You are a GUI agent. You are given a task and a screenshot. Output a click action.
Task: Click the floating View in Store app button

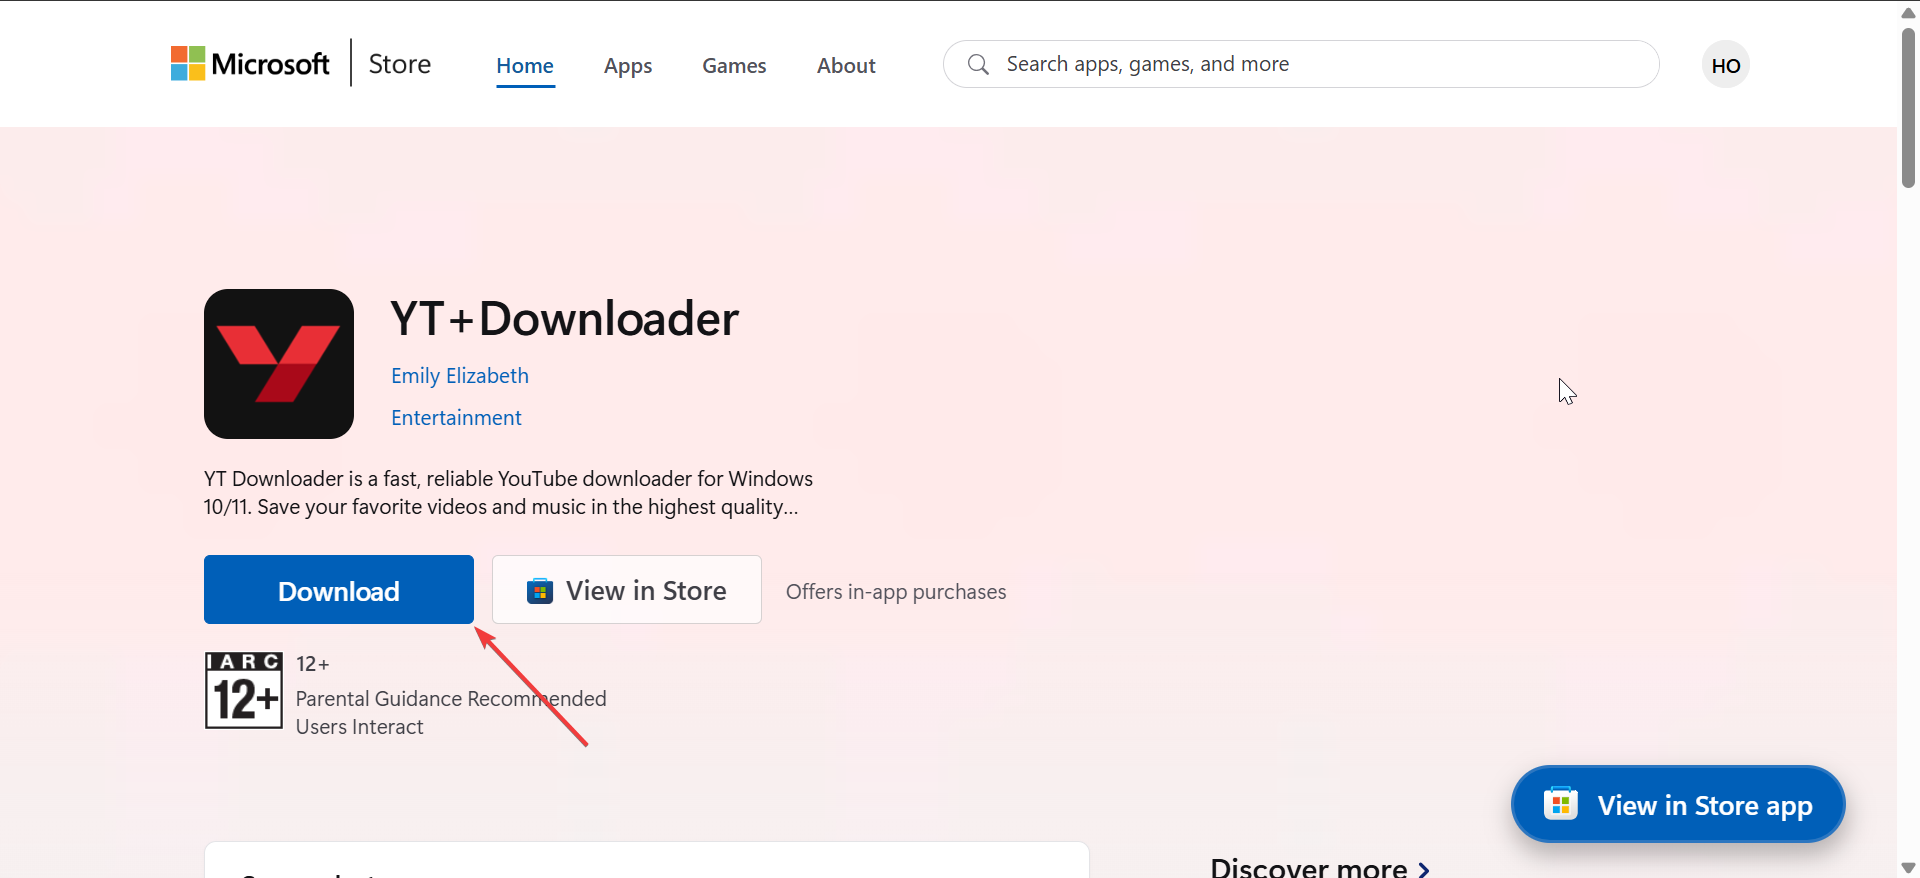point(1678,805)
